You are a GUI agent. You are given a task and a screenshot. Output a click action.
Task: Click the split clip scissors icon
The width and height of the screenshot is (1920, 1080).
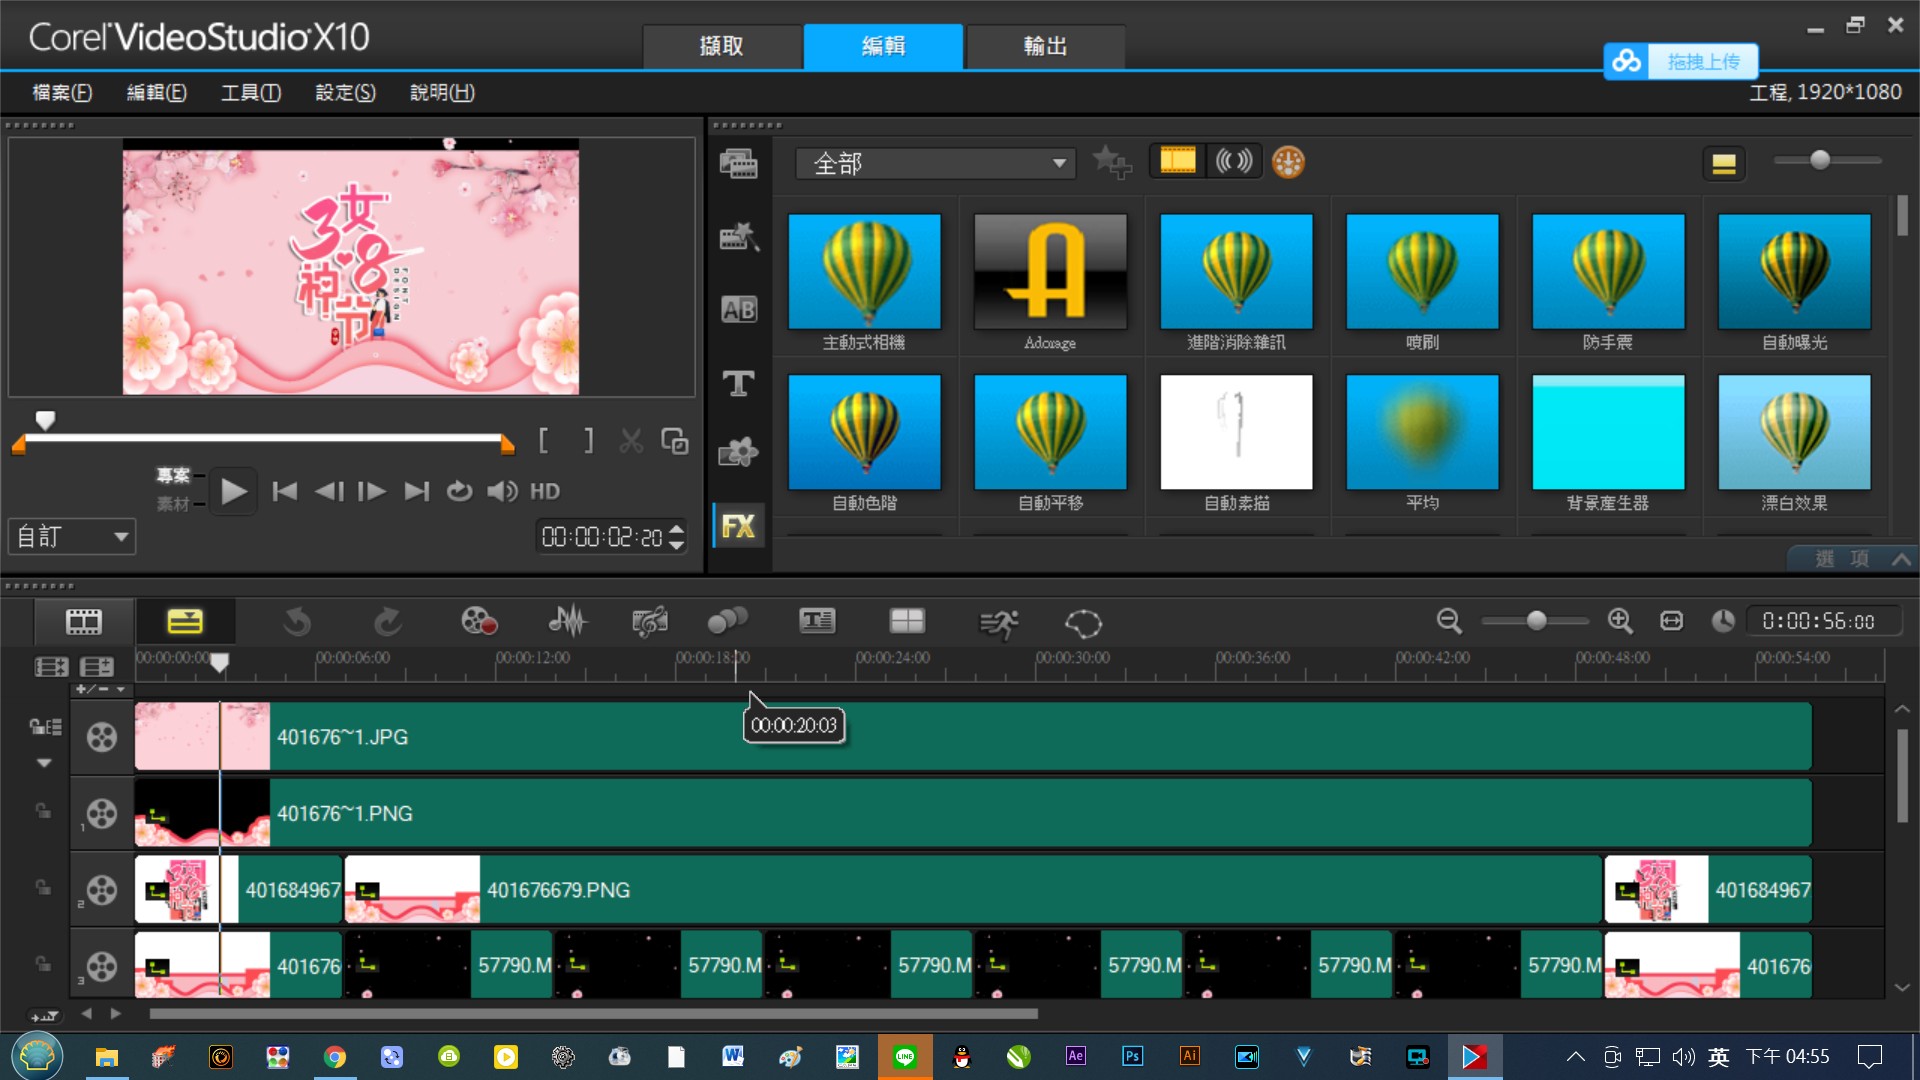coord(631,440)
